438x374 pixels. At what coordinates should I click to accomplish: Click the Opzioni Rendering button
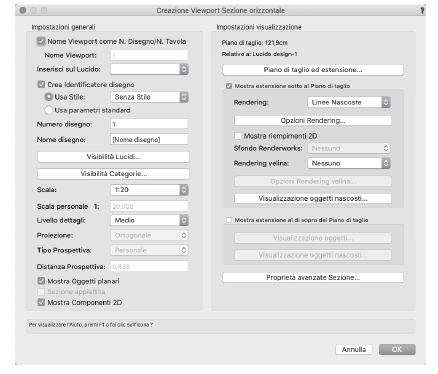(x=313, y=121)
